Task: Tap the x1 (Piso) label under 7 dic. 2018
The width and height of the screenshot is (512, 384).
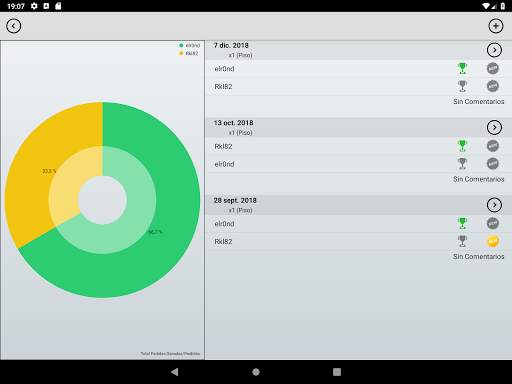Action: (240, 55)
